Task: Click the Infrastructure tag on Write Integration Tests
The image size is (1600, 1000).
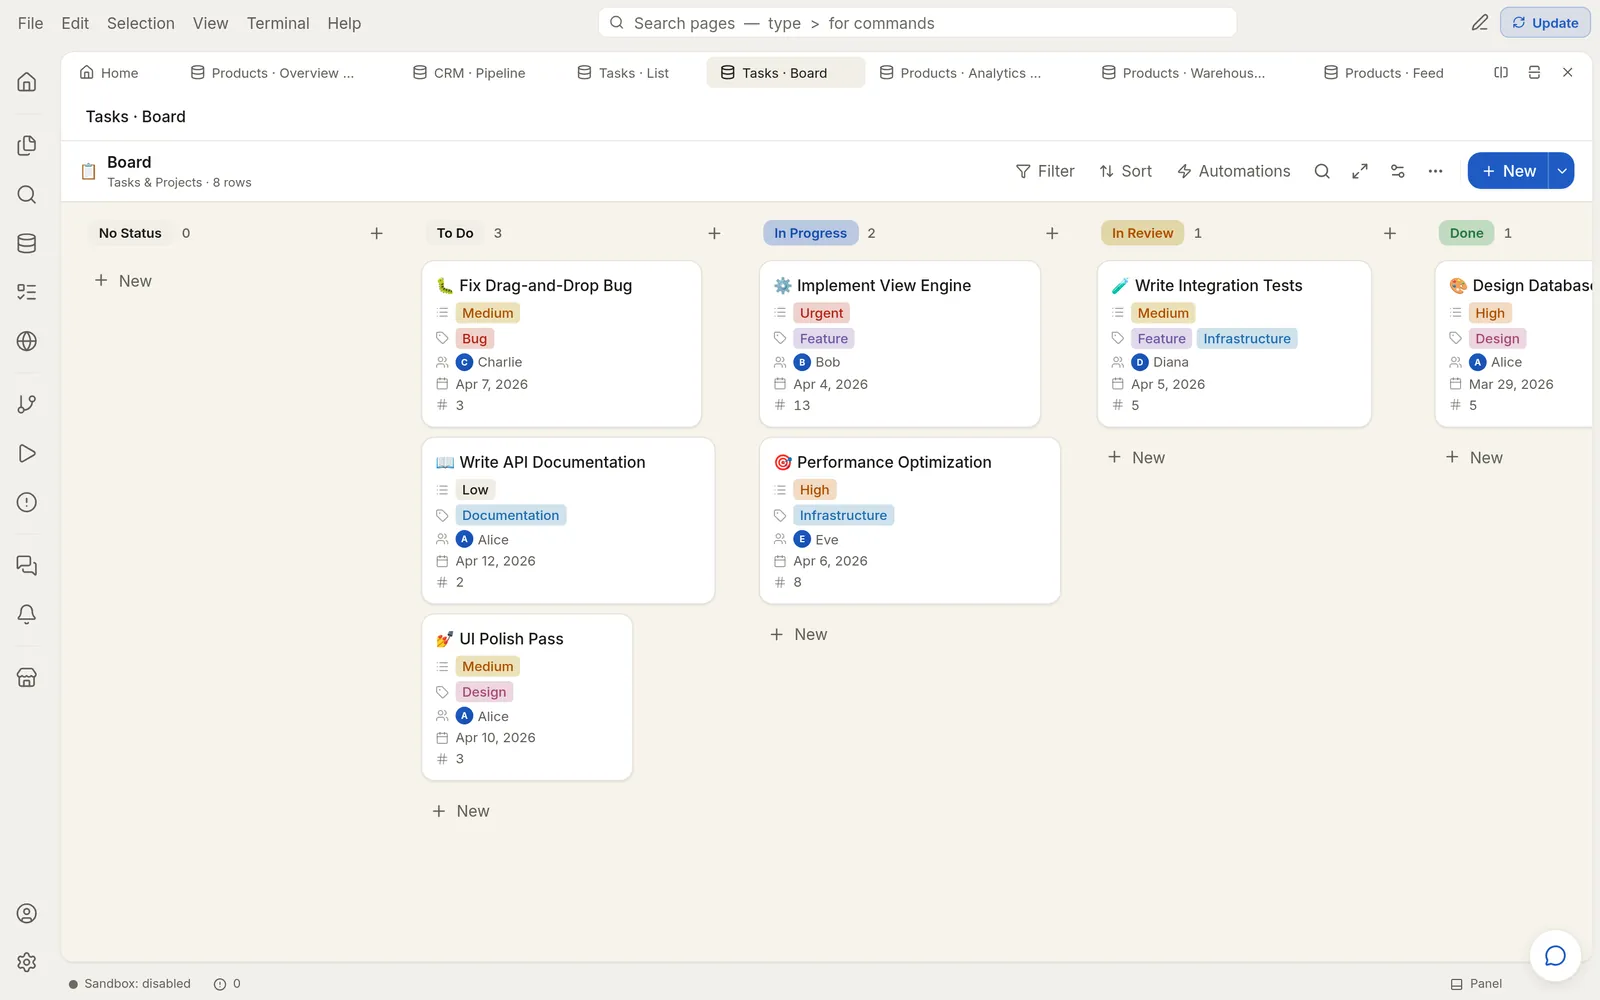Action: tap(1247, 339)
